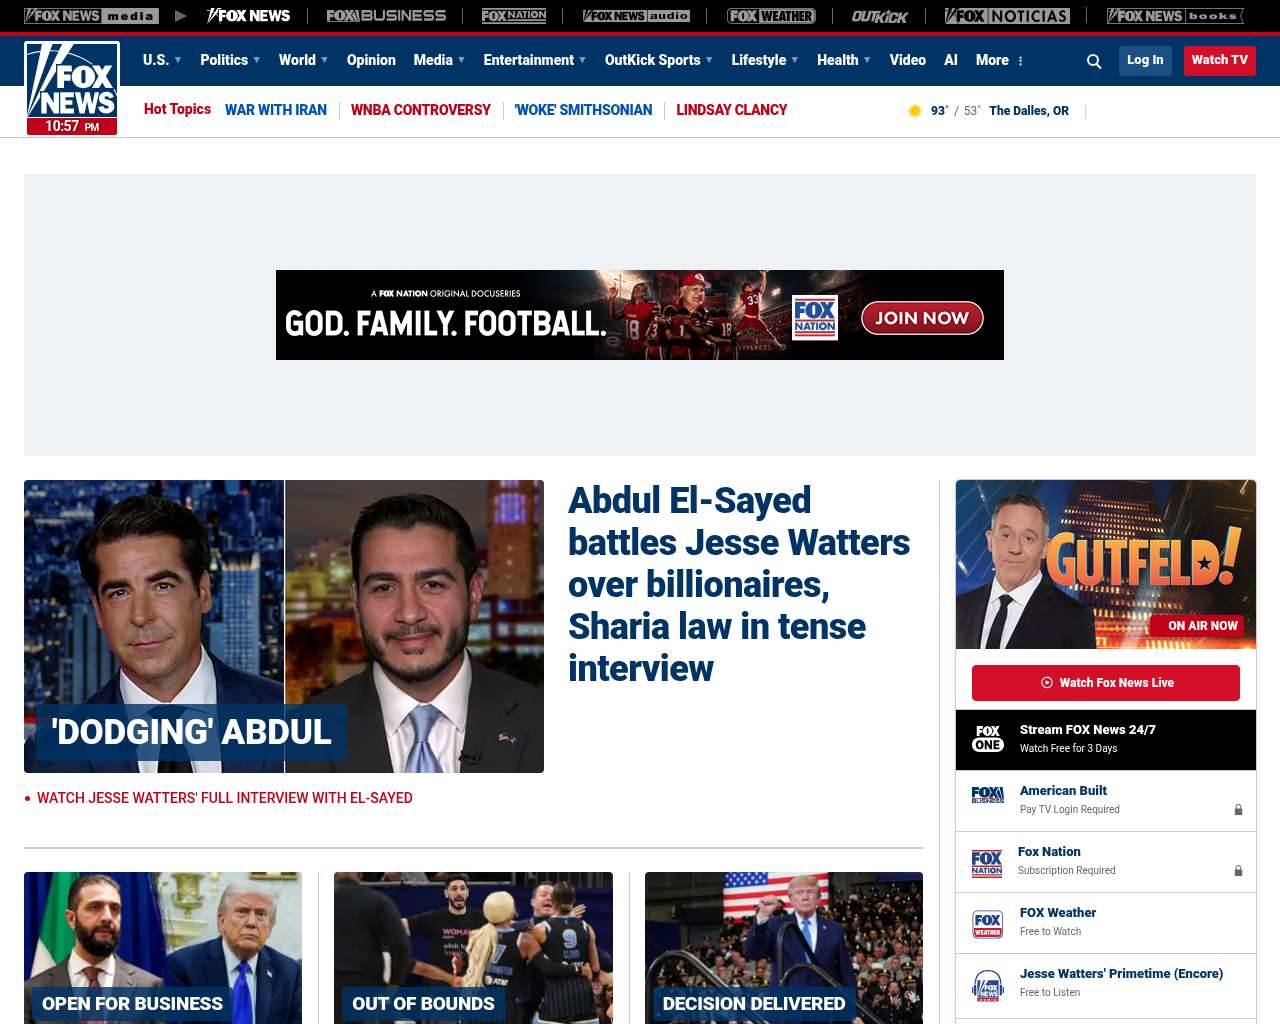Open American Built sidebar link
The image size is (1280, 1024).
(x=1063, y=791)
